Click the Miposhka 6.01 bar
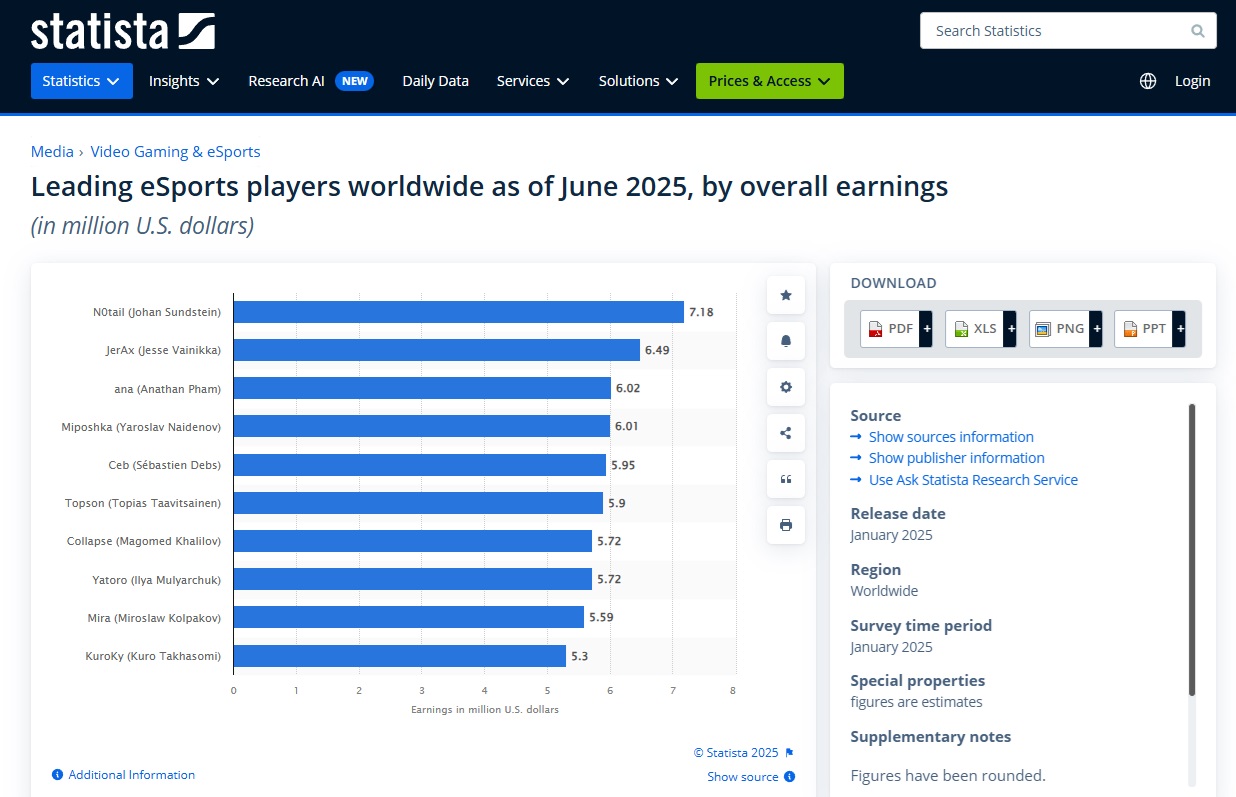 pyautogui.click(x=422, y=426)
